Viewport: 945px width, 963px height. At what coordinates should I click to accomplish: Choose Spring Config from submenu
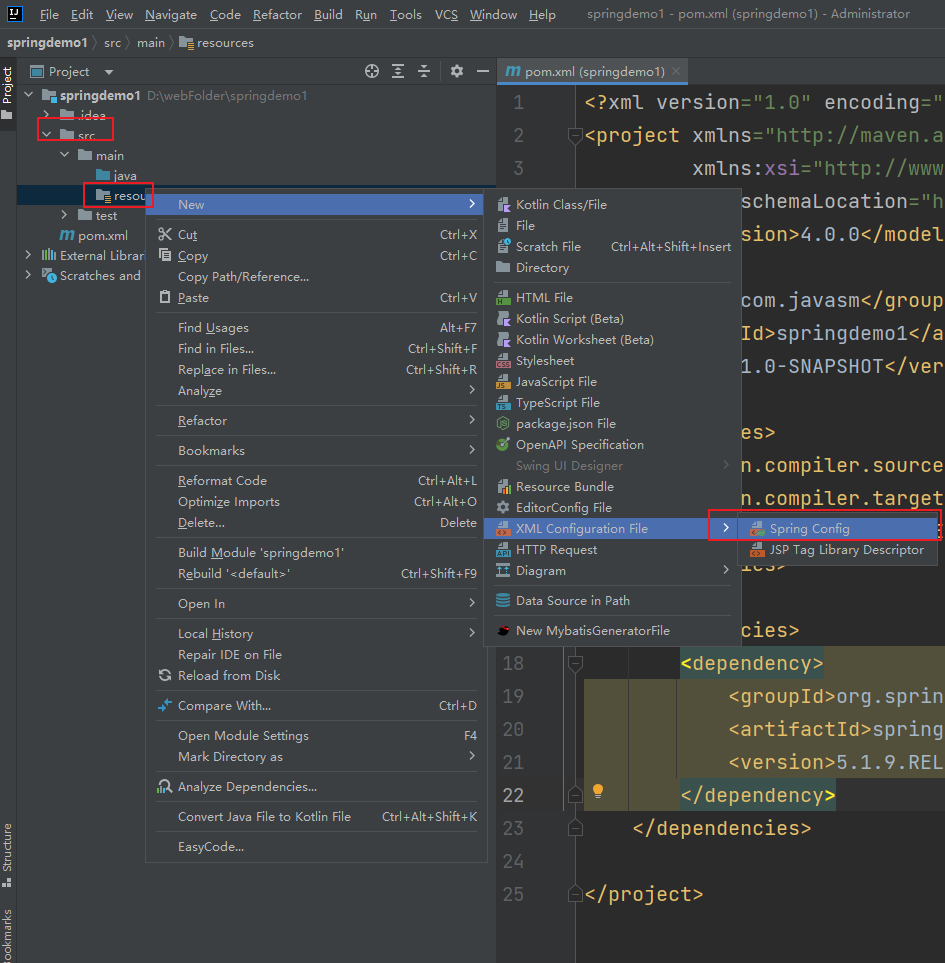click(838, 529)
